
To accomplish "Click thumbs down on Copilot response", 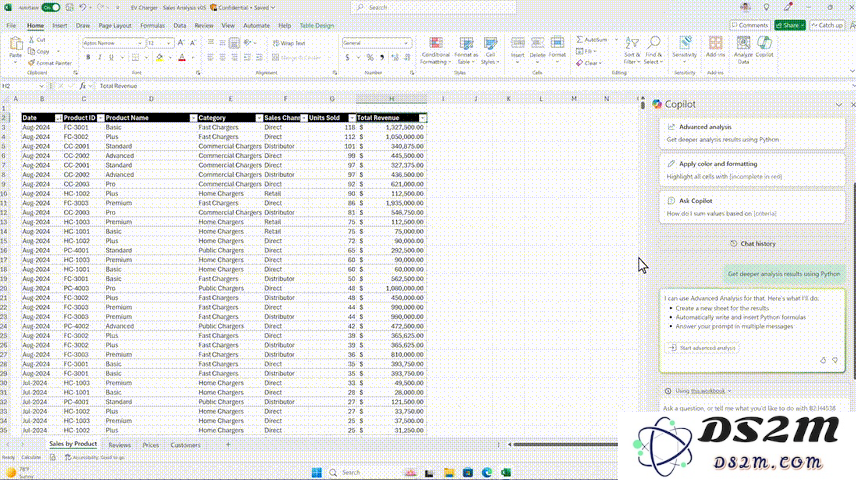I will (x=835, y=360).
